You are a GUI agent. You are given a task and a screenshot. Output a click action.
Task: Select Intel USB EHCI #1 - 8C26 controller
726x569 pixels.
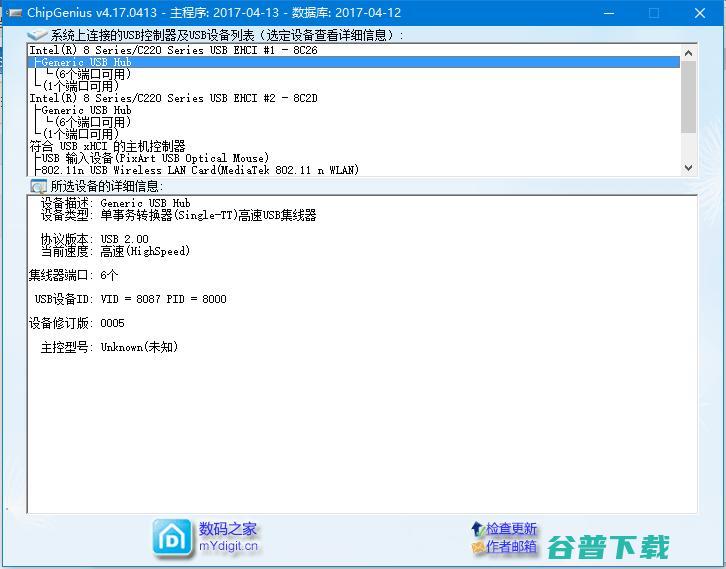(160, 50)
